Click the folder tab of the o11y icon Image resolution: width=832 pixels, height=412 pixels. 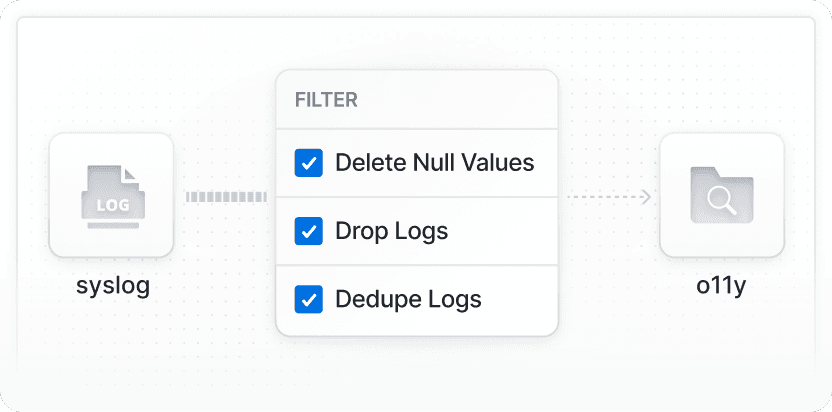pos(704,172)
